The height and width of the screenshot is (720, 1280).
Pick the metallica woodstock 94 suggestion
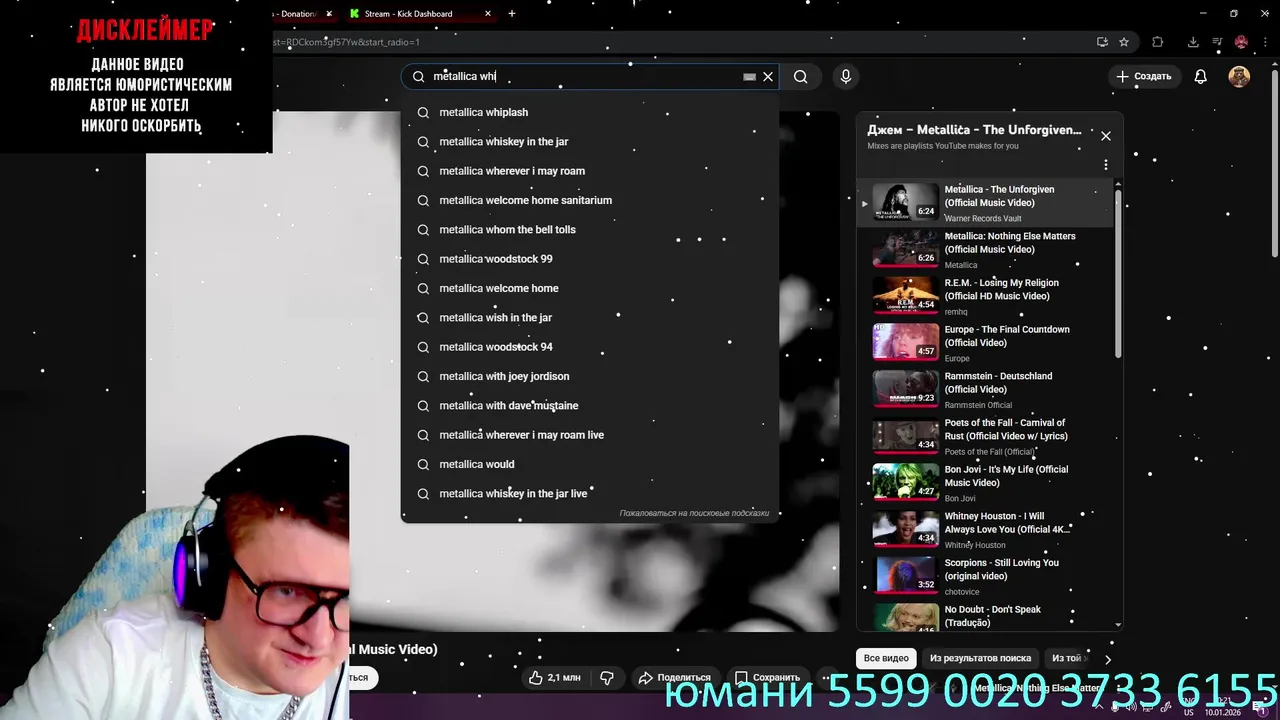click(x=590, y=347)
